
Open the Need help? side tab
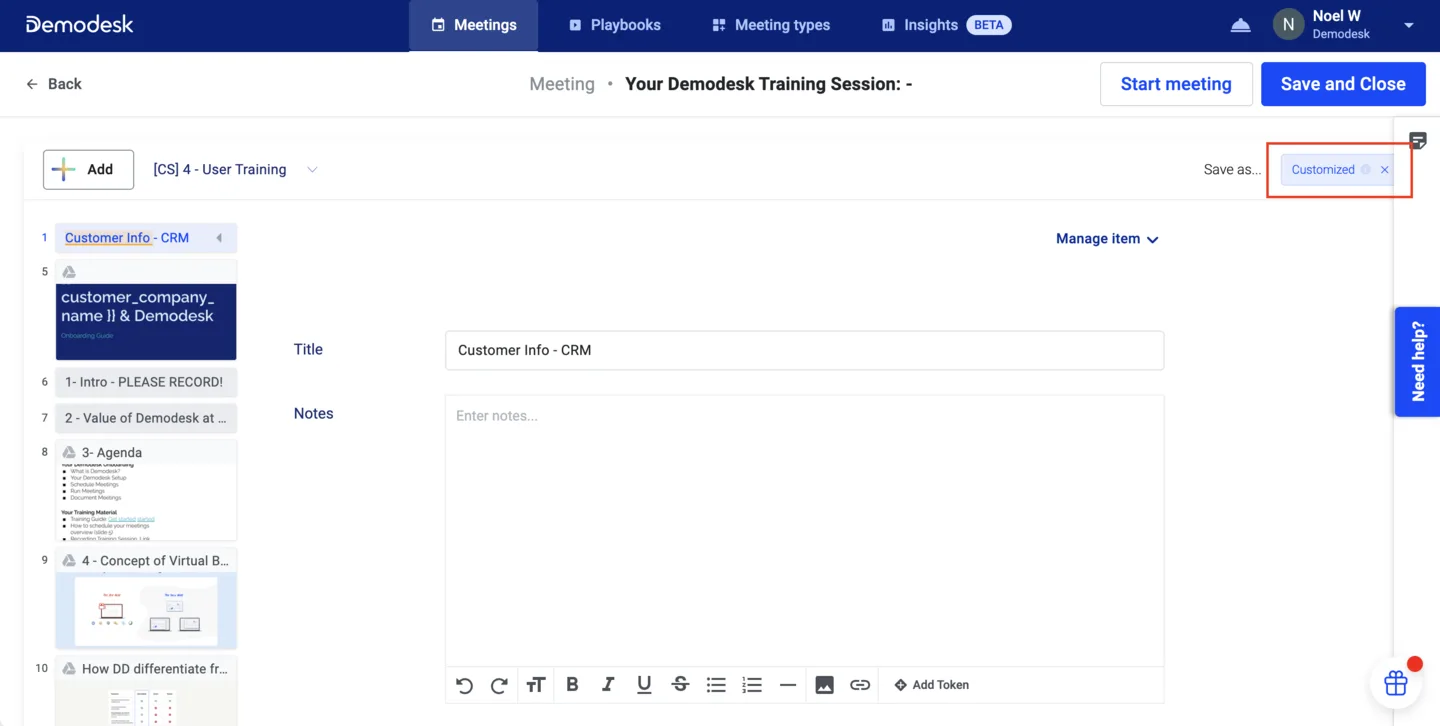click(1417, 361)
